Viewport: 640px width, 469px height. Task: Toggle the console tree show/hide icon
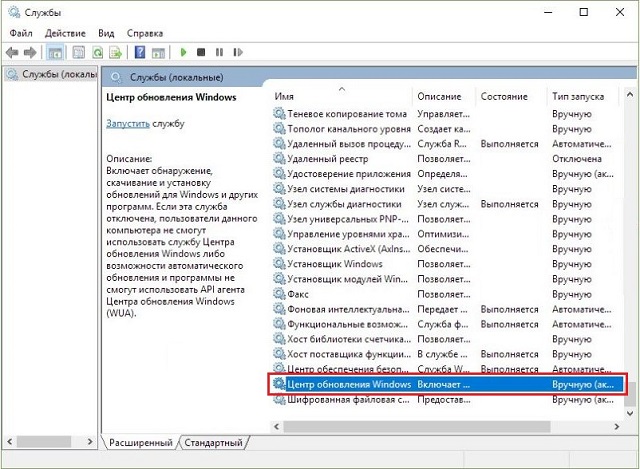[x=55, y=53]
